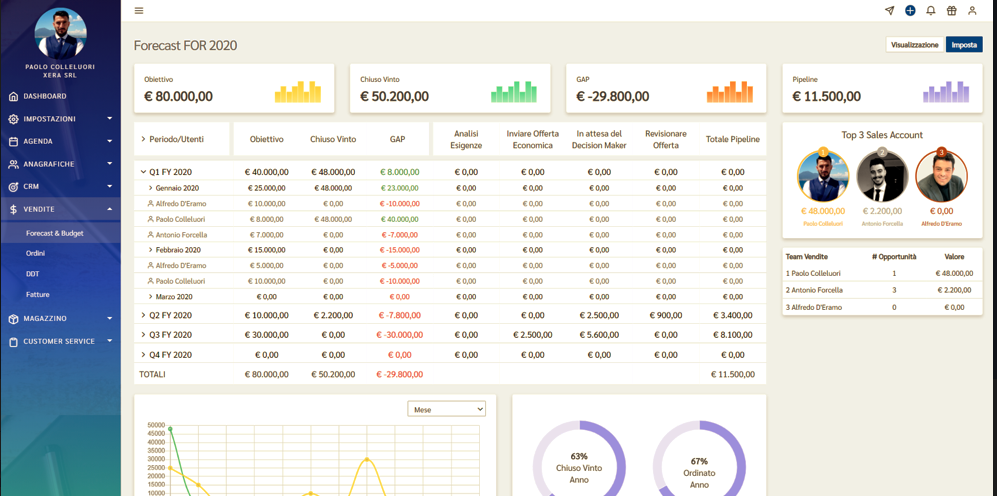This screenshot has height=496, width=997.
Task: Open the notifications bell icon
Action: click(x=930, y=11)
